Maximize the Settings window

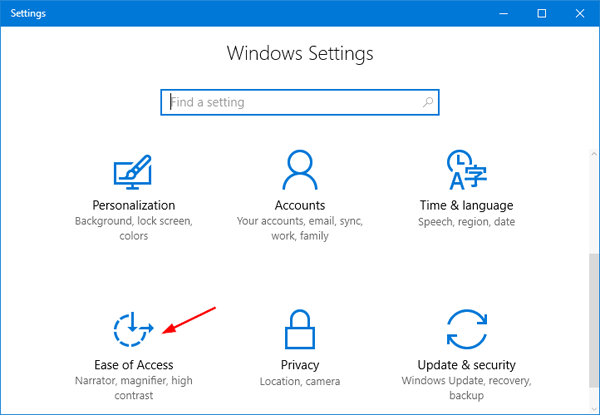pos(542,13)
